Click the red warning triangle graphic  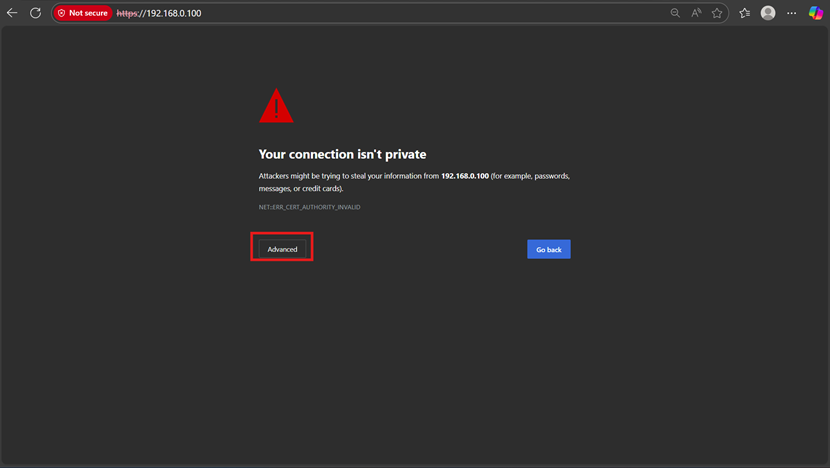click(x=276, y=106)
